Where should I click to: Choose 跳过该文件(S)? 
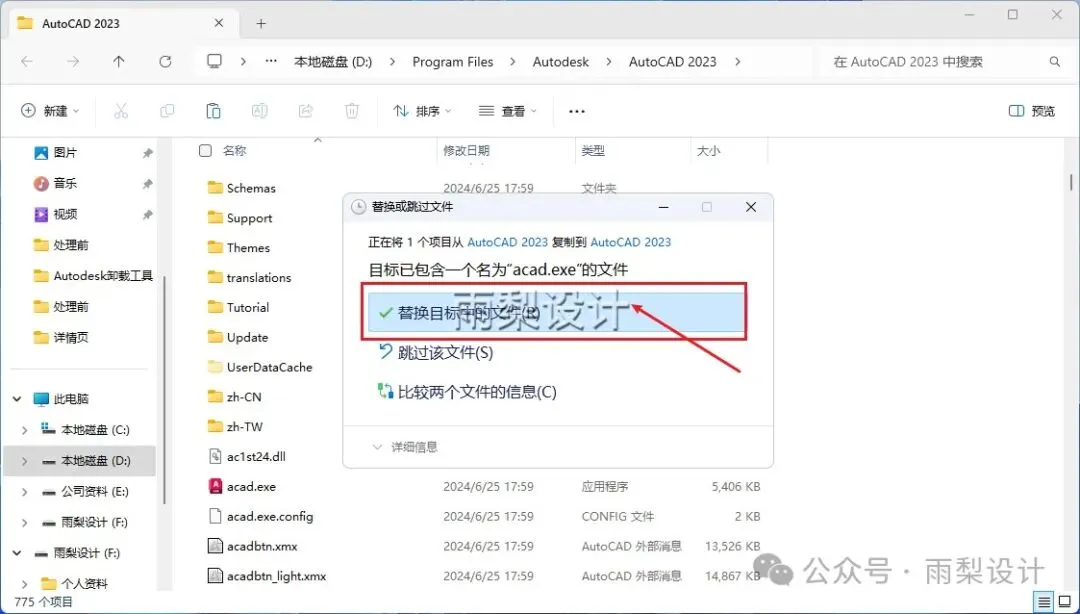click(x=435, y=352)
